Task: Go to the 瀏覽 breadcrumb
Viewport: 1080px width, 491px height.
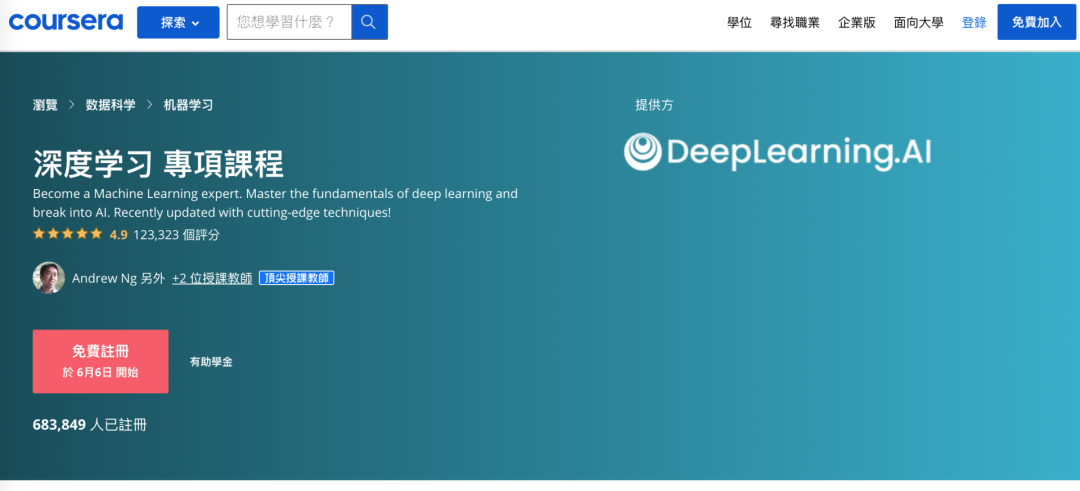Action: click(x=45, y=105)
